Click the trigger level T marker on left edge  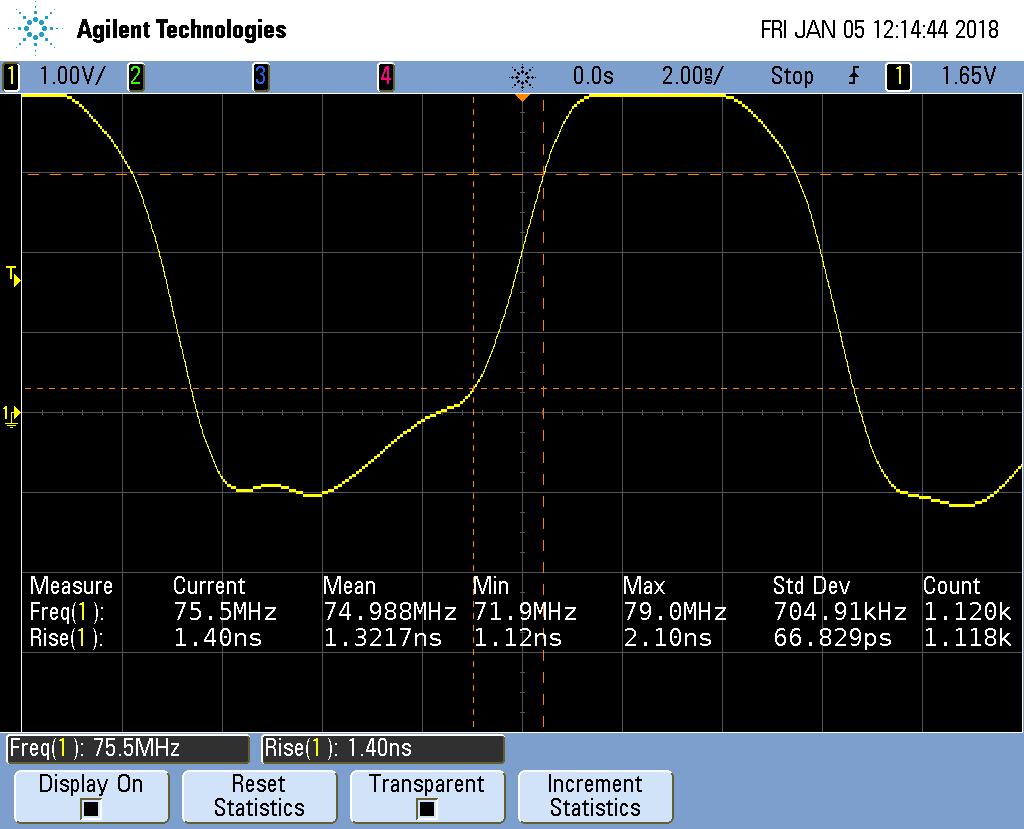[x=12, y=275]
